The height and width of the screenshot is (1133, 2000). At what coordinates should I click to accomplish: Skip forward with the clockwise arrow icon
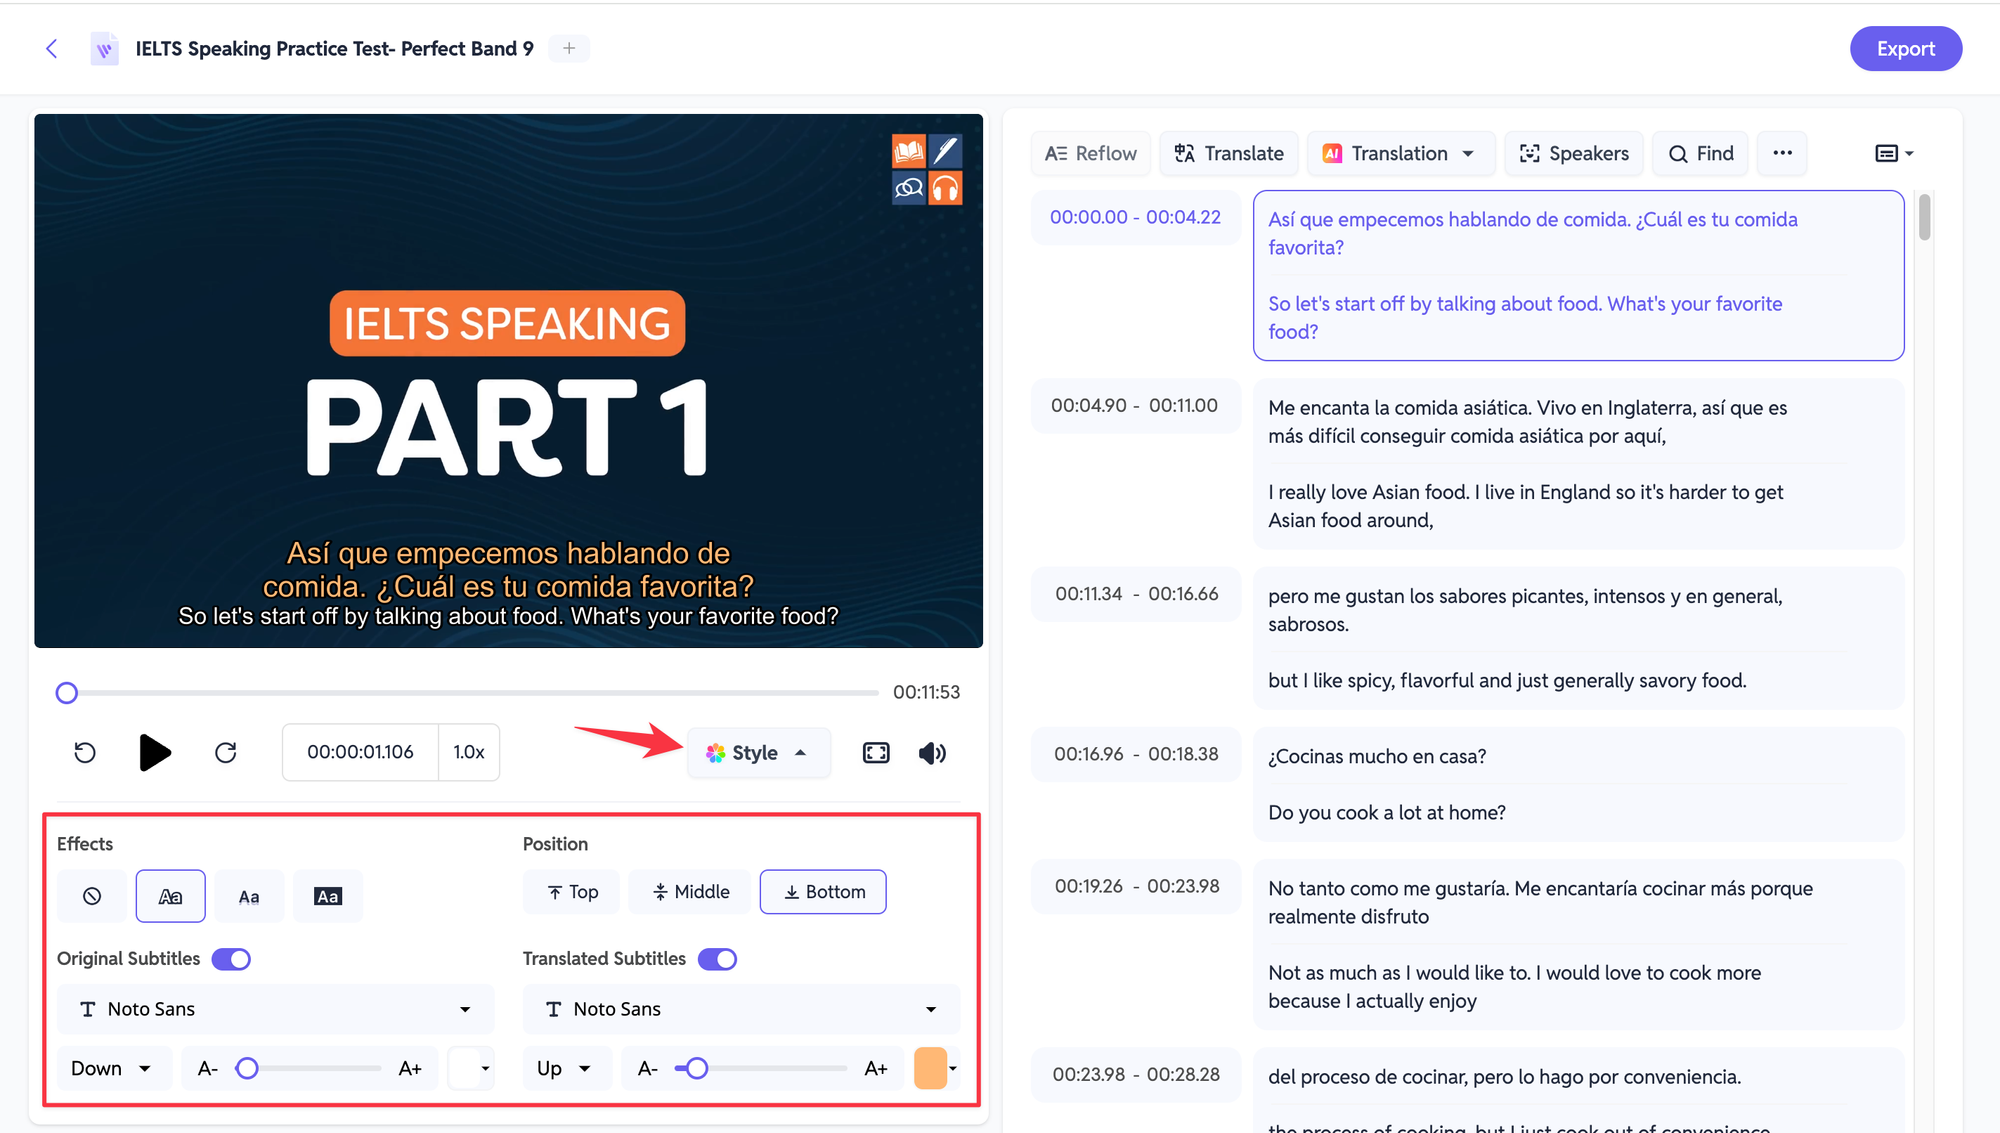(x=226, y=752)
